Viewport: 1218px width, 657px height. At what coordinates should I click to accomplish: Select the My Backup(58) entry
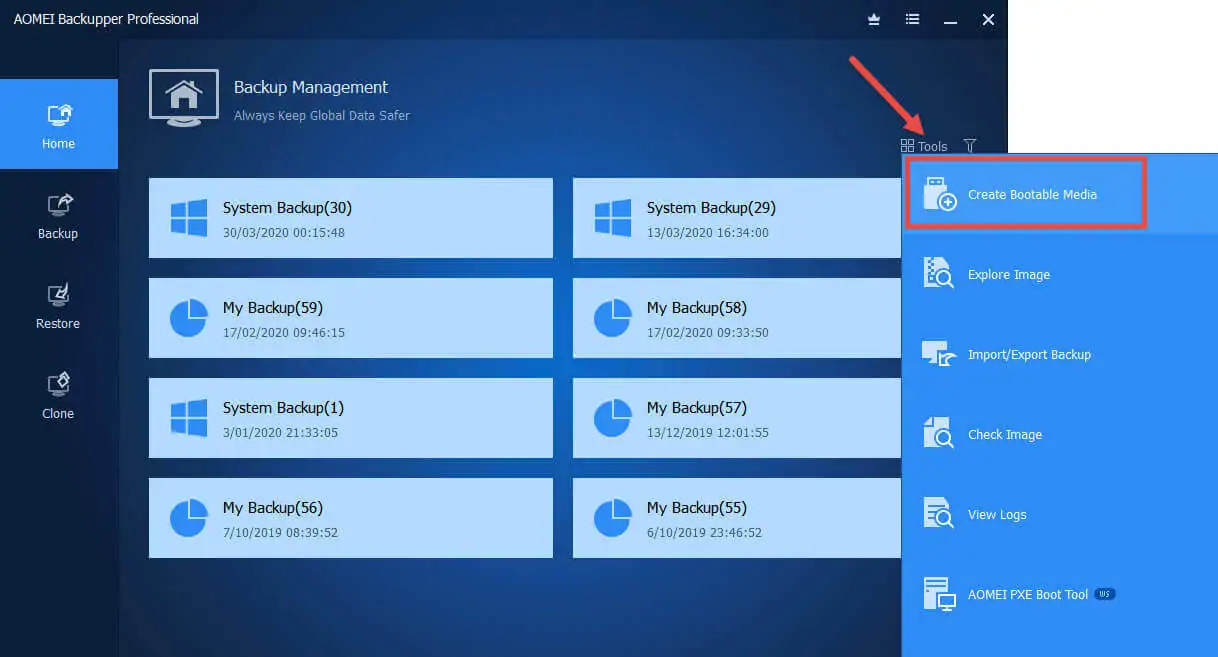tap(736, 318)
